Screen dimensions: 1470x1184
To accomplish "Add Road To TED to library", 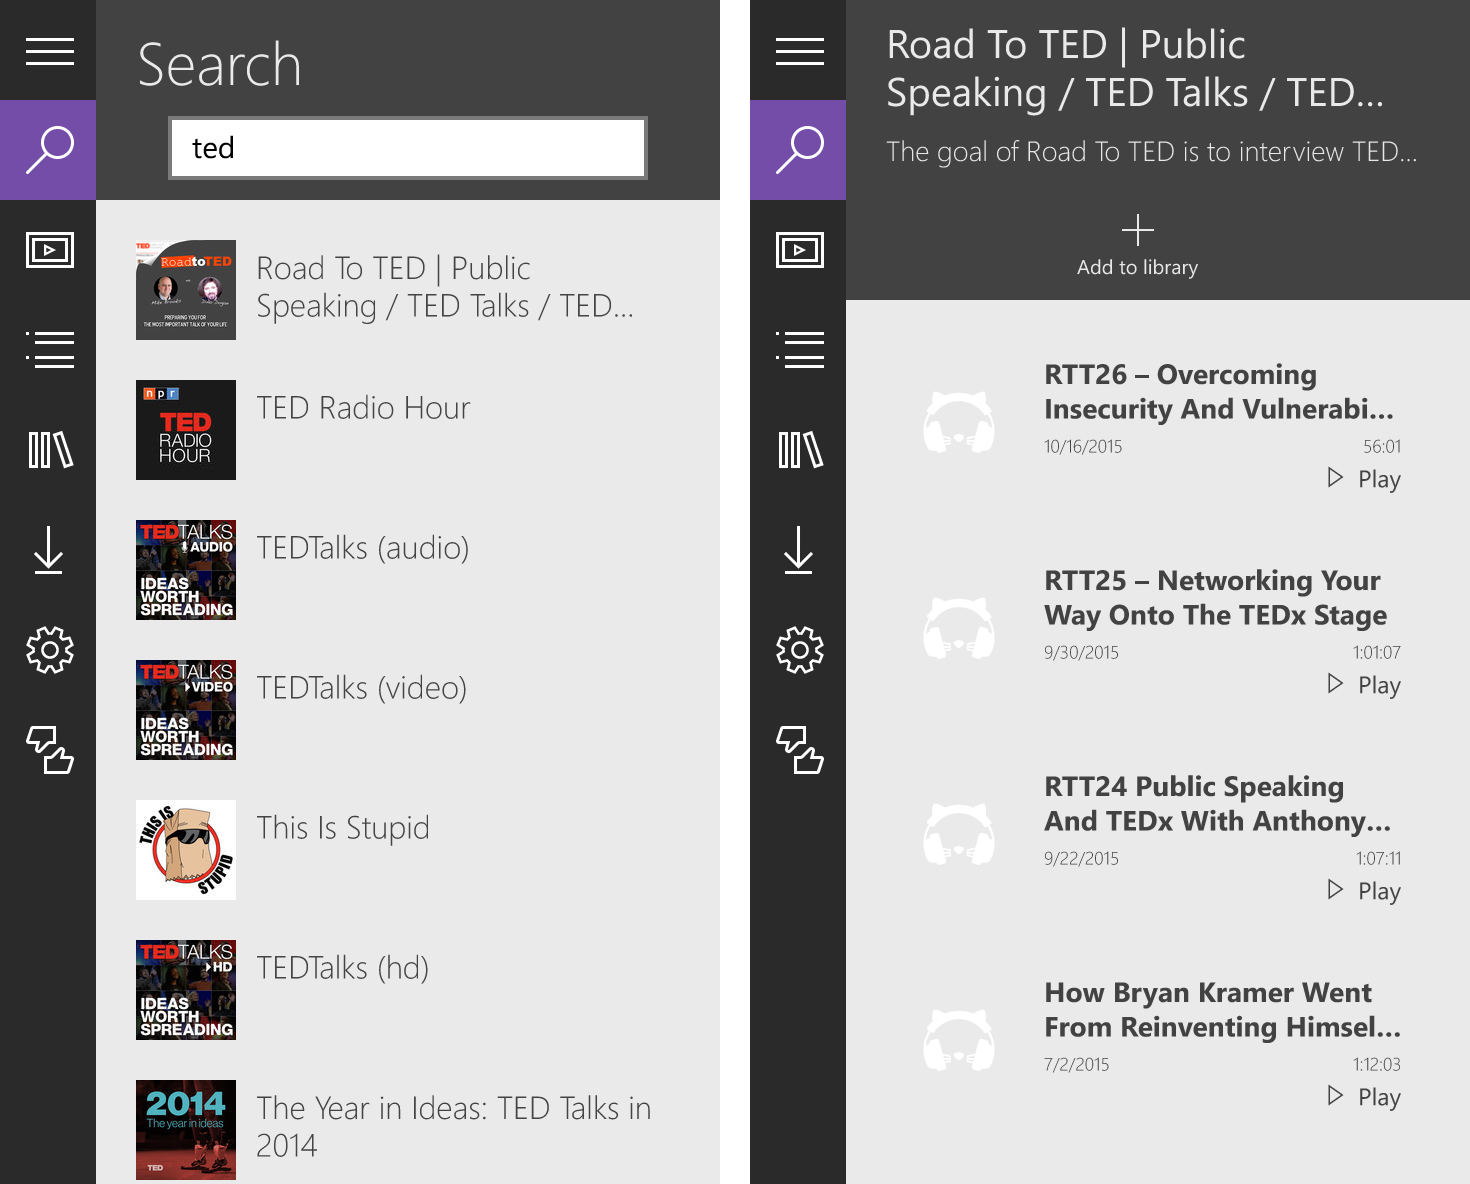I will click(1137, 245).
